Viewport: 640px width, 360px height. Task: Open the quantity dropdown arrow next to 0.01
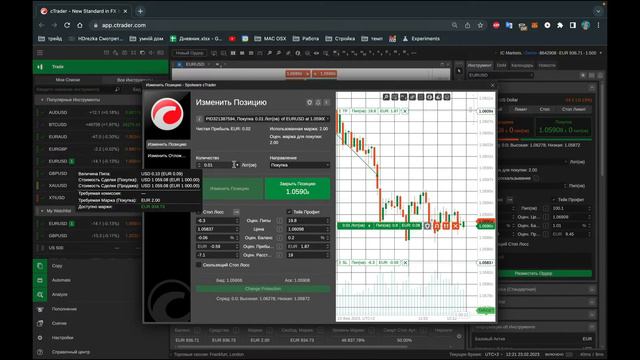(237, 165)
